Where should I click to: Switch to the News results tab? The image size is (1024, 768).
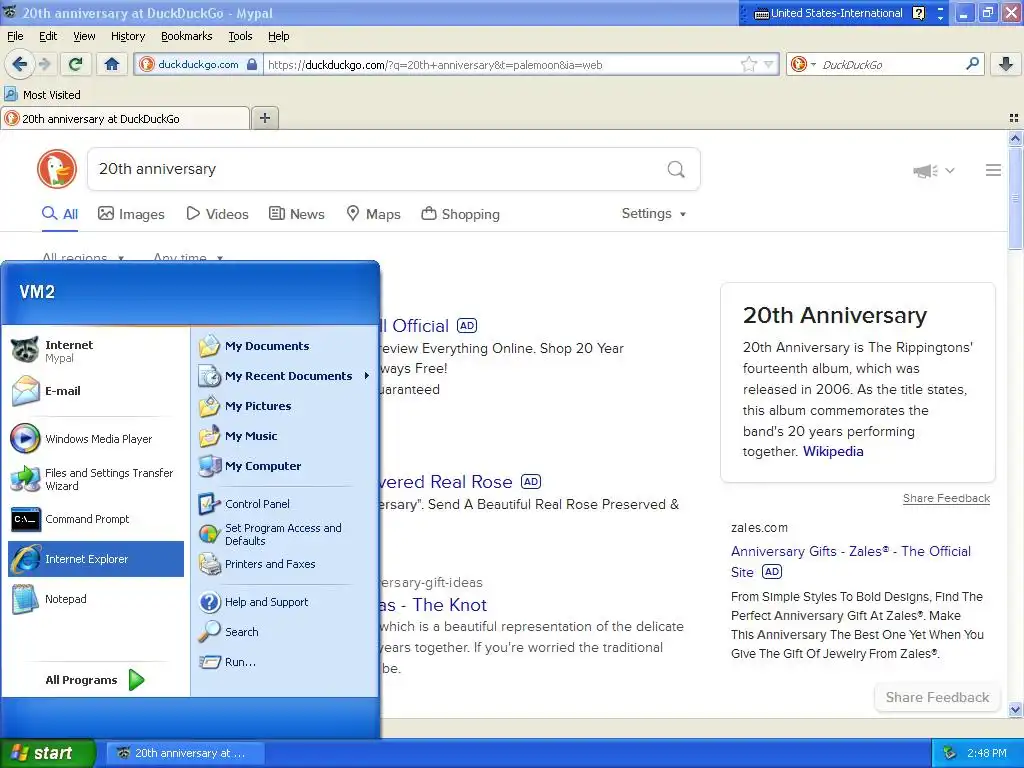click(x=296, y=214)
